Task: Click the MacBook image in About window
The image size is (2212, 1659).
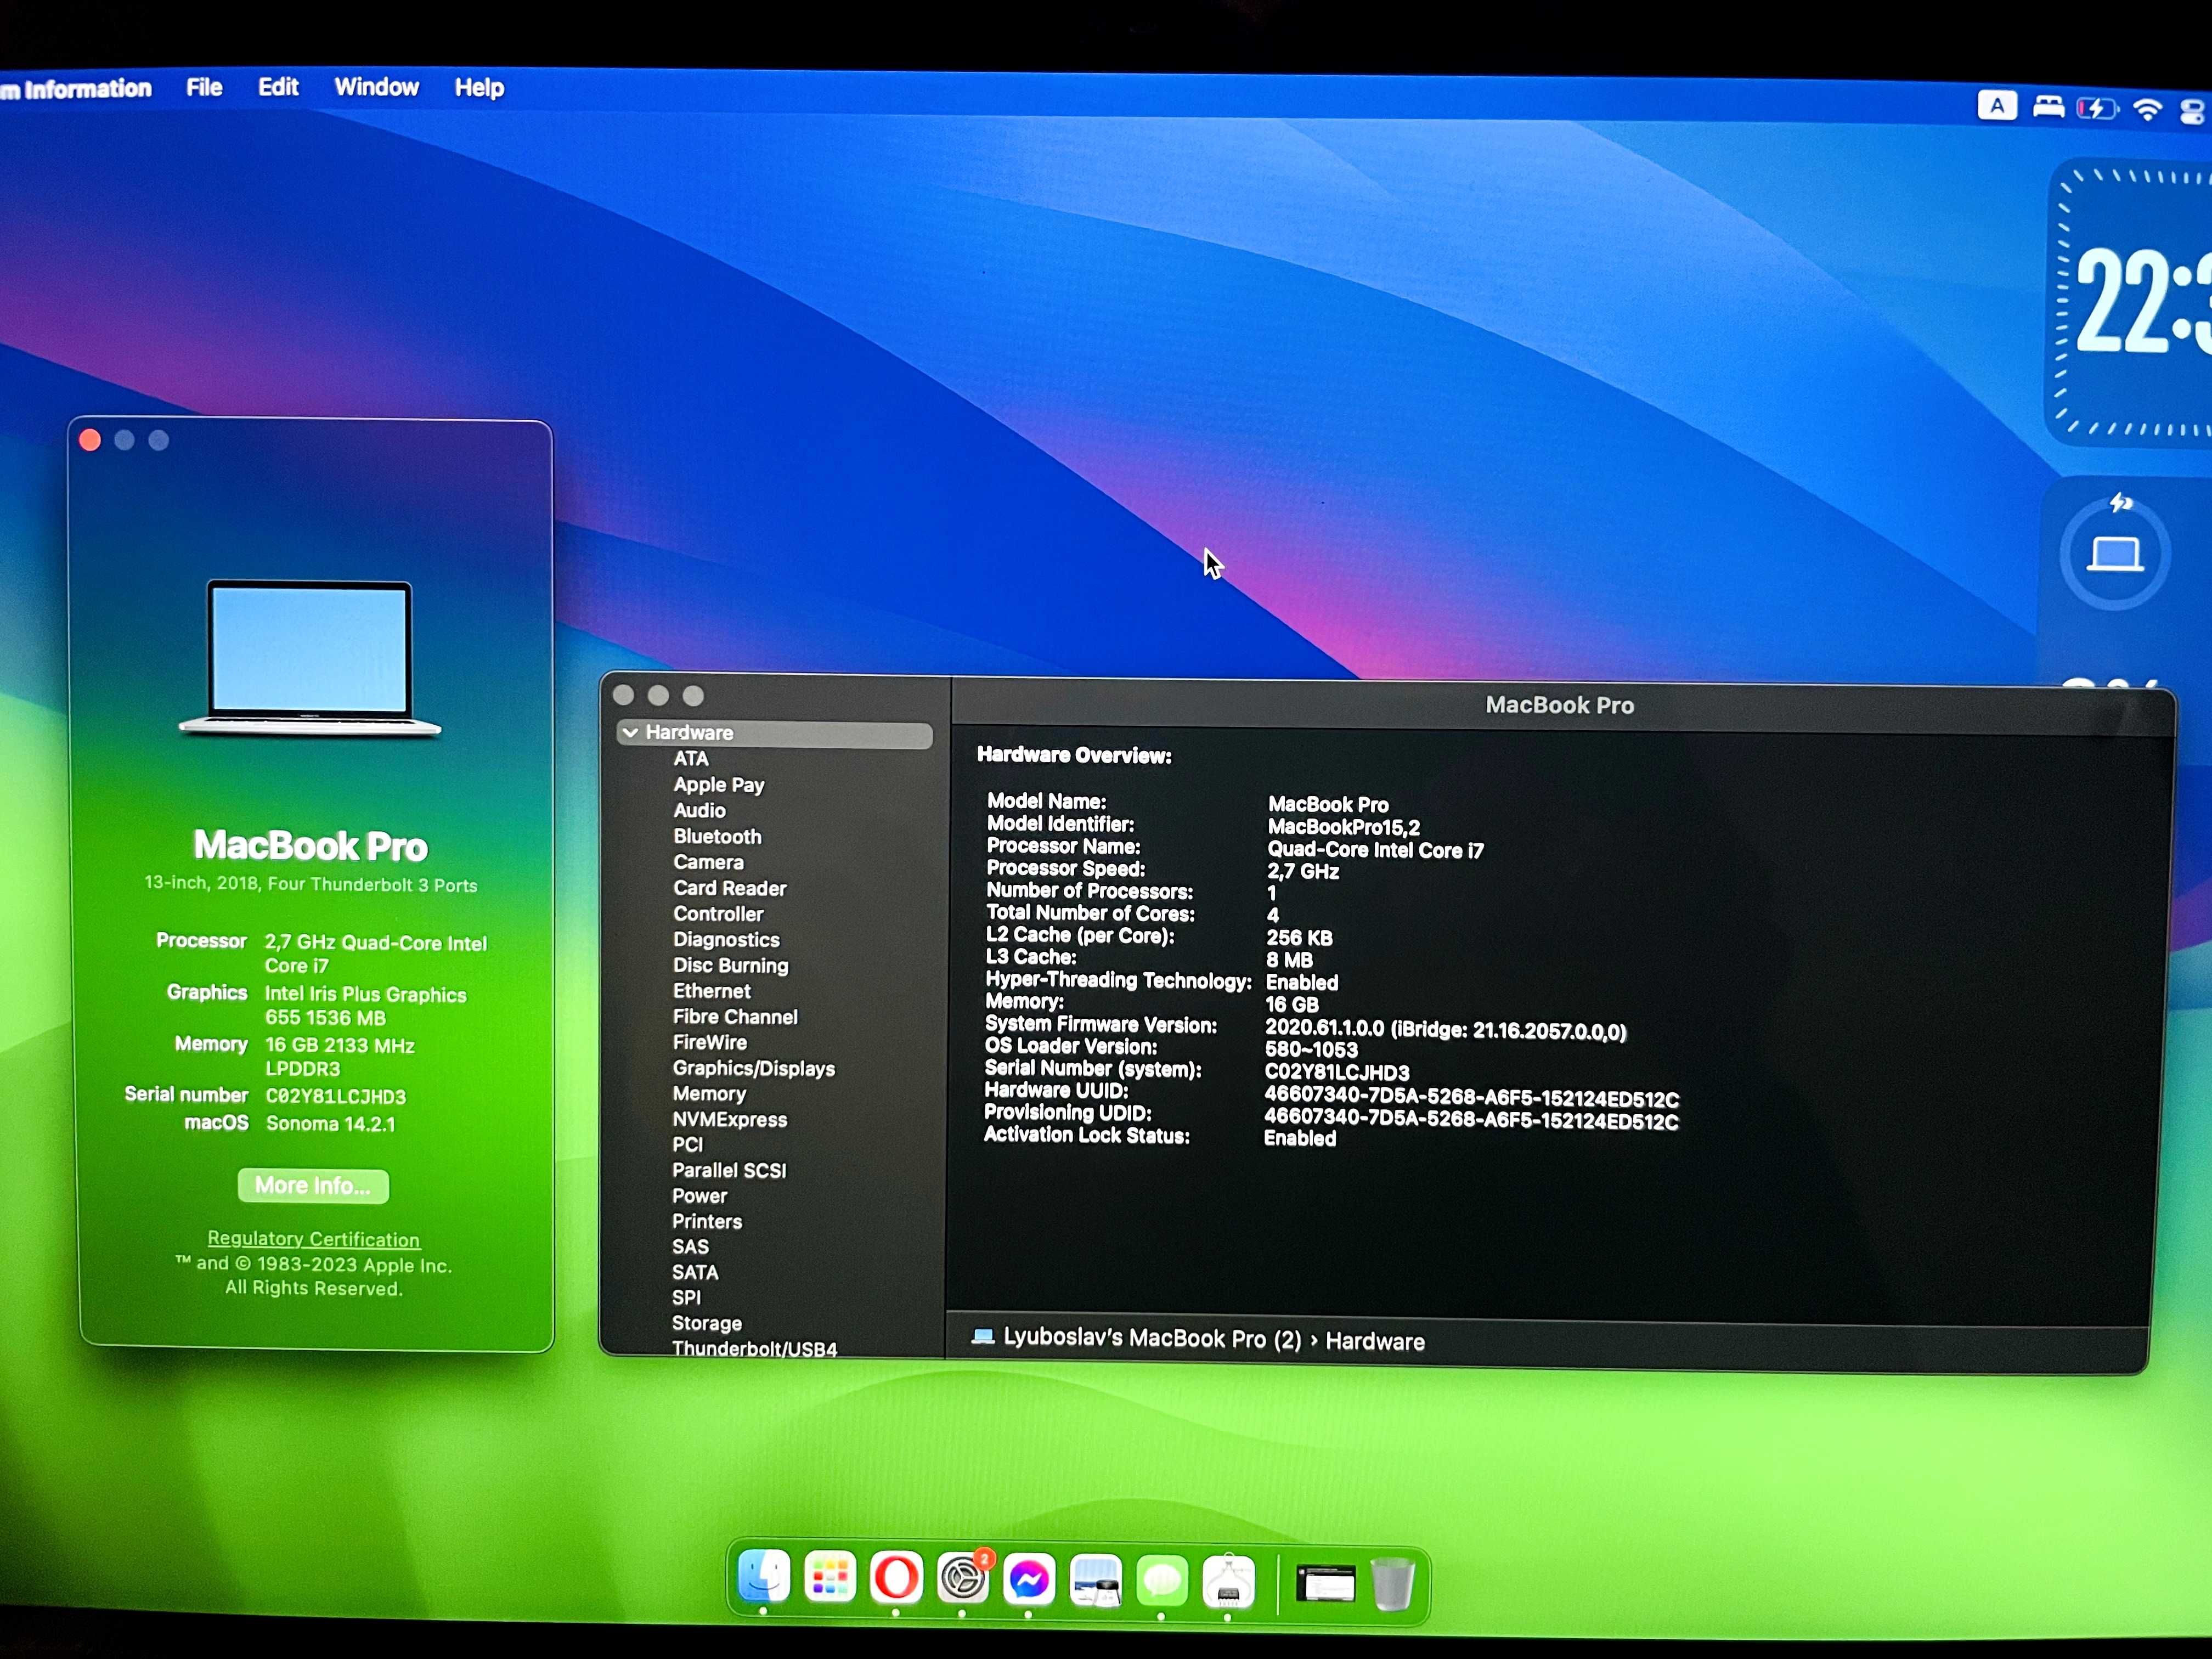Action: point(309,658)
